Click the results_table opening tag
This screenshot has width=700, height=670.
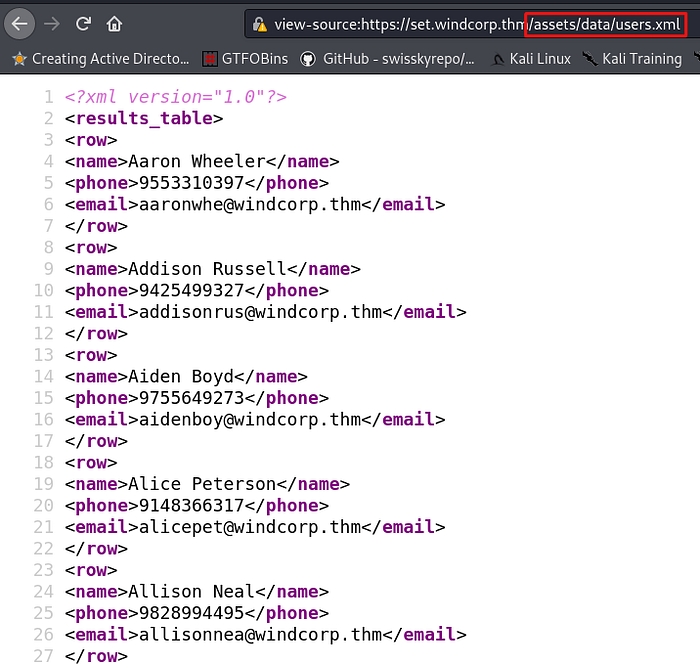click(x=144, y=118)
